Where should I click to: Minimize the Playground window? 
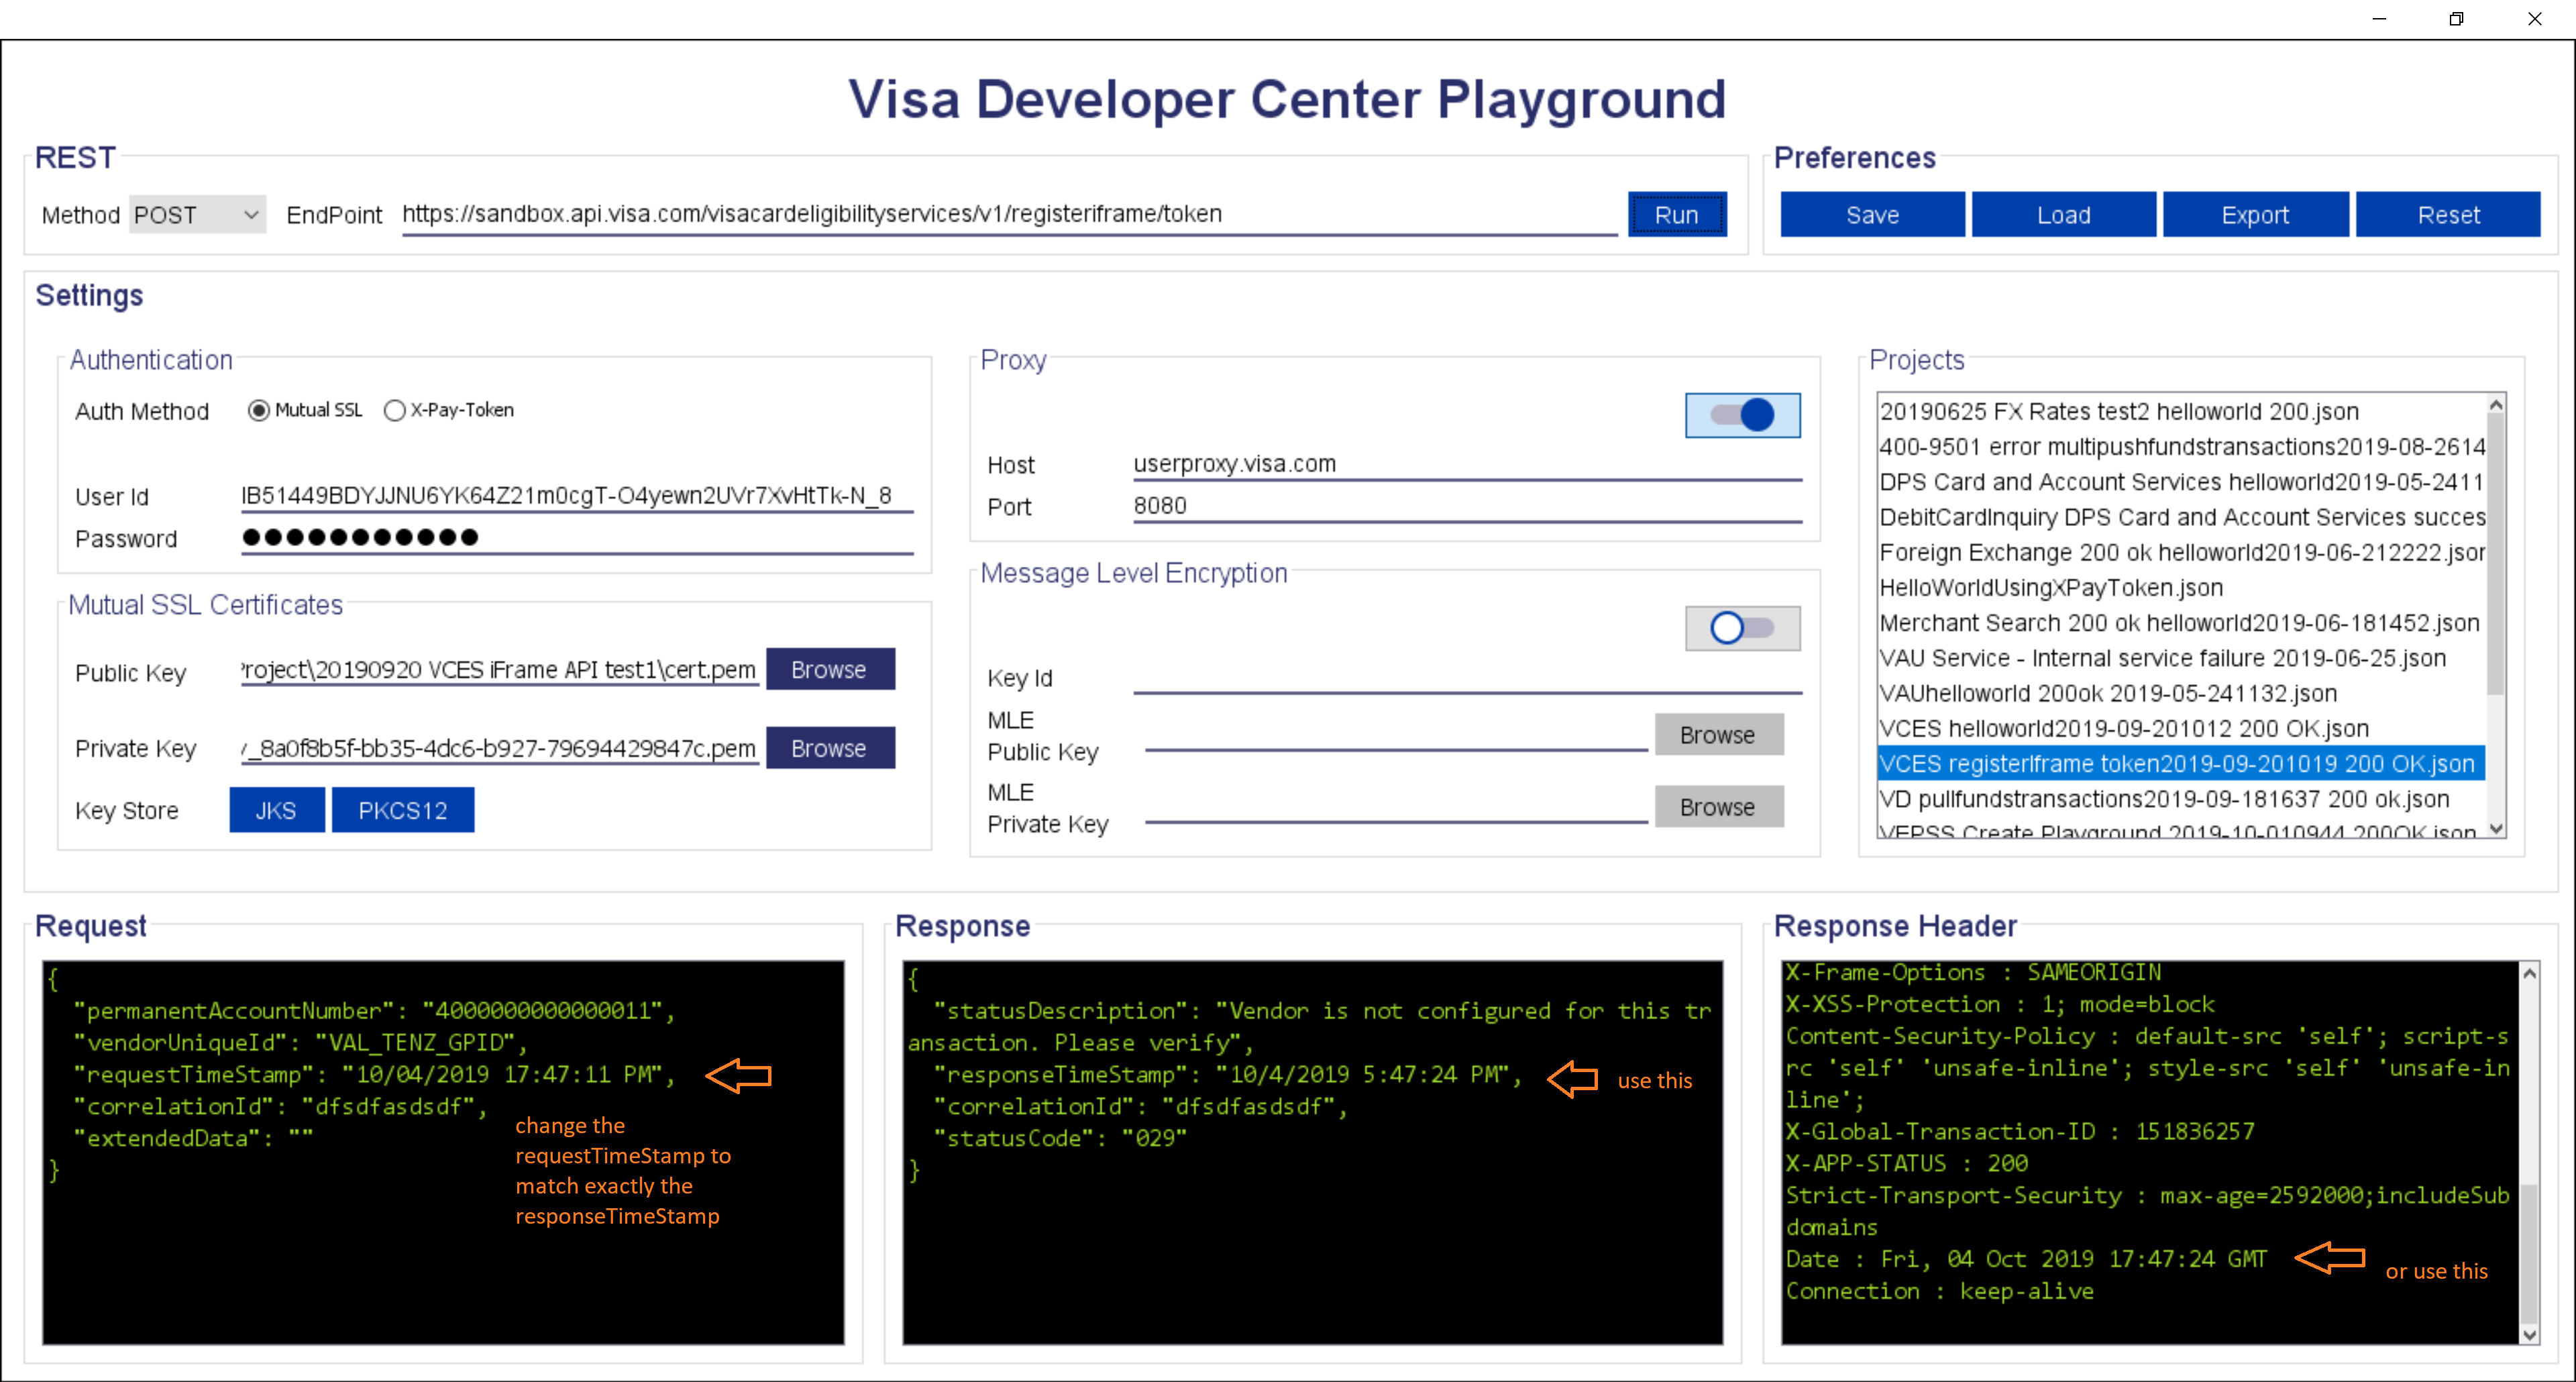pyautogui.click(x=2379, y=18)
